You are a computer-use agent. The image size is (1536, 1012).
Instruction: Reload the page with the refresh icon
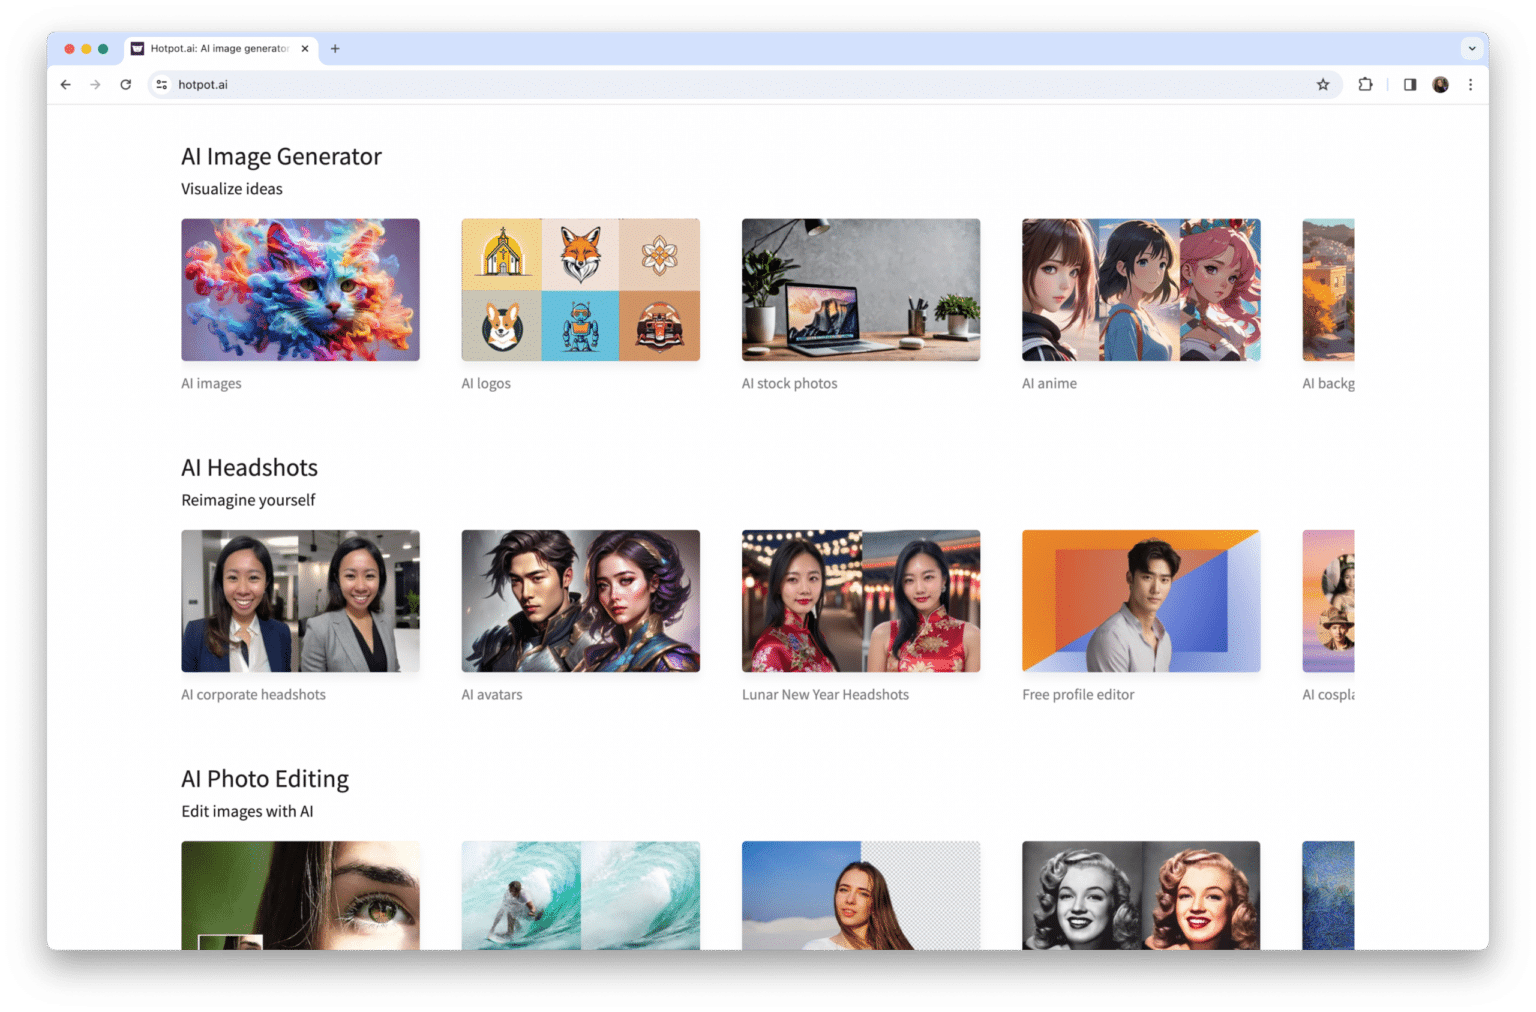point(126,85)
